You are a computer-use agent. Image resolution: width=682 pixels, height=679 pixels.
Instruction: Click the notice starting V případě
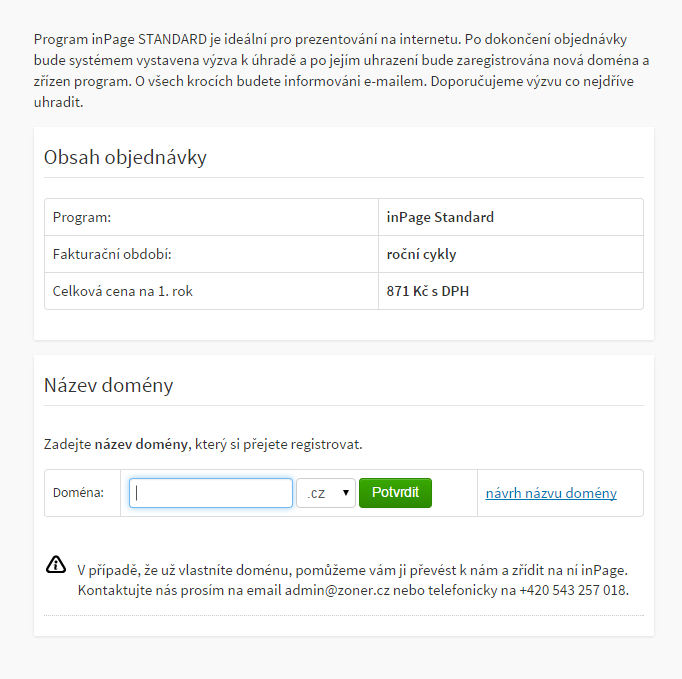pos(353,580)
